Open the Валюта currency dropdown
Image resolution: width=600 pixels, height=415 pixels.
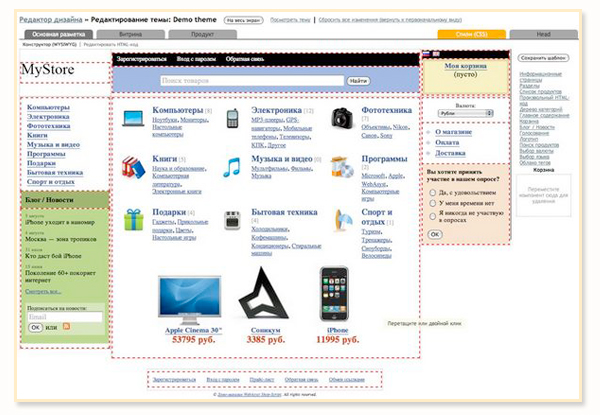466,113
